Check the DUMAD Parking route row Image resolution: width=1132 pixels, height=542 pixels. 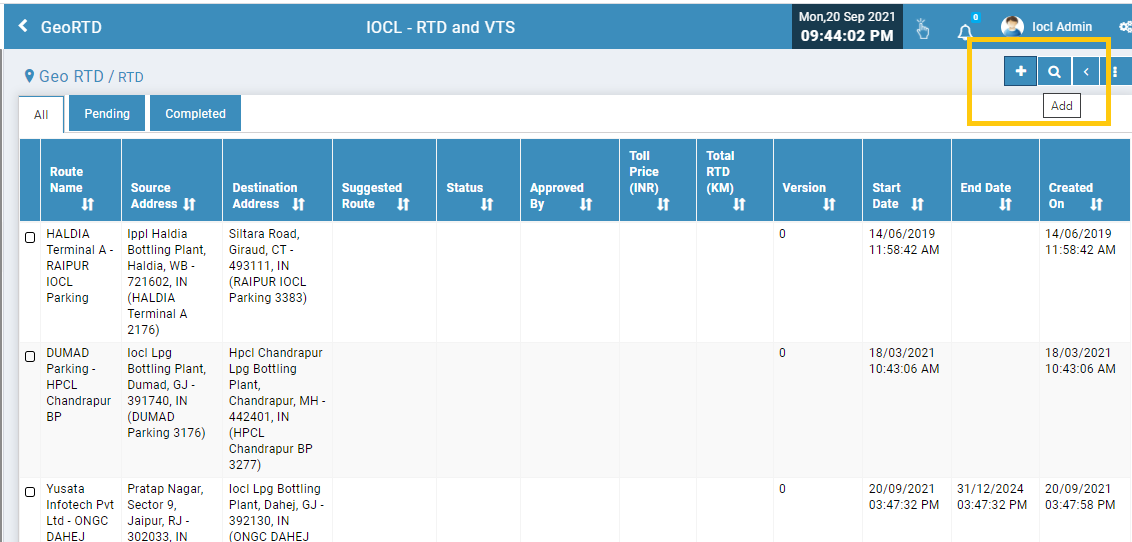pos(30,357)
